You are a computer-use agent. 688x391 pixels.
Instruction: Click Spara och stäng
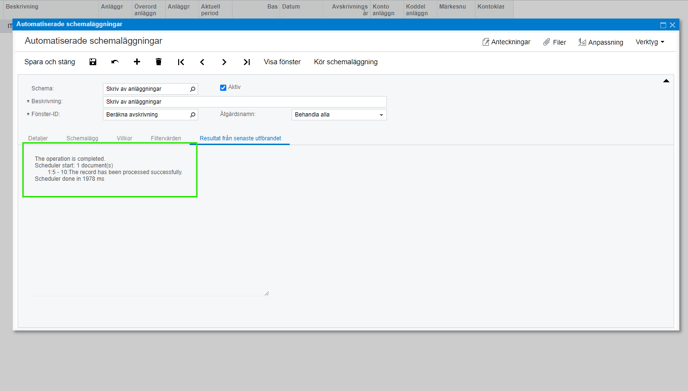click(x=50, y=62)
